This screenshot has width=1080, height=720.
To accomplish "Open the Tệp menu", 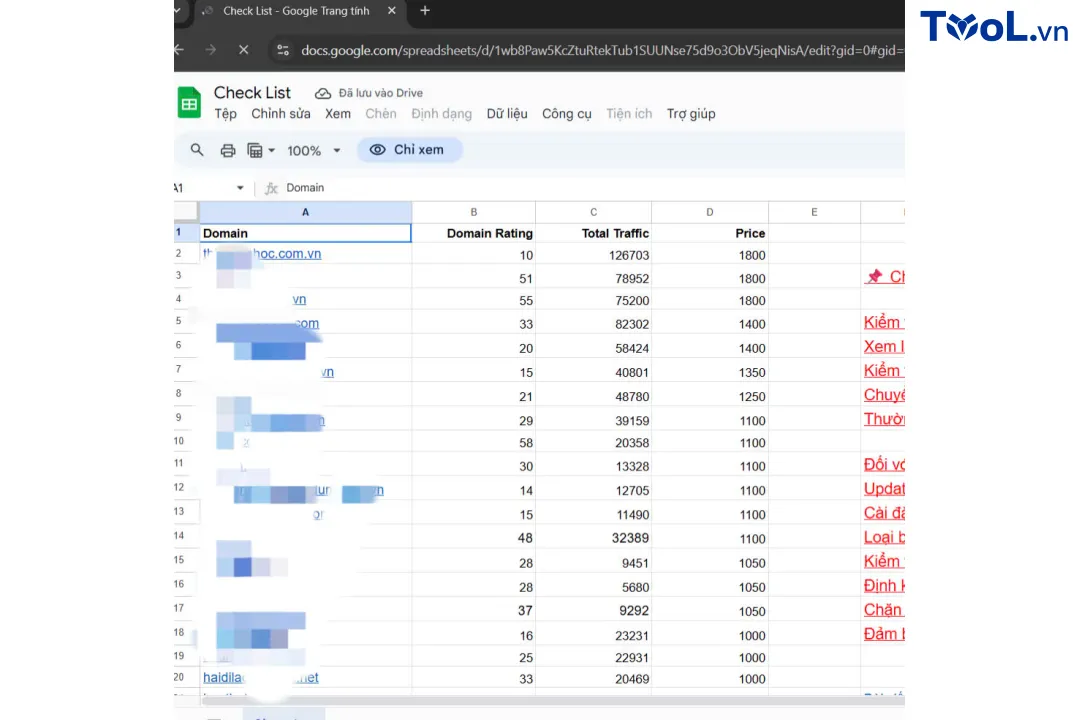I will [225, 114].
